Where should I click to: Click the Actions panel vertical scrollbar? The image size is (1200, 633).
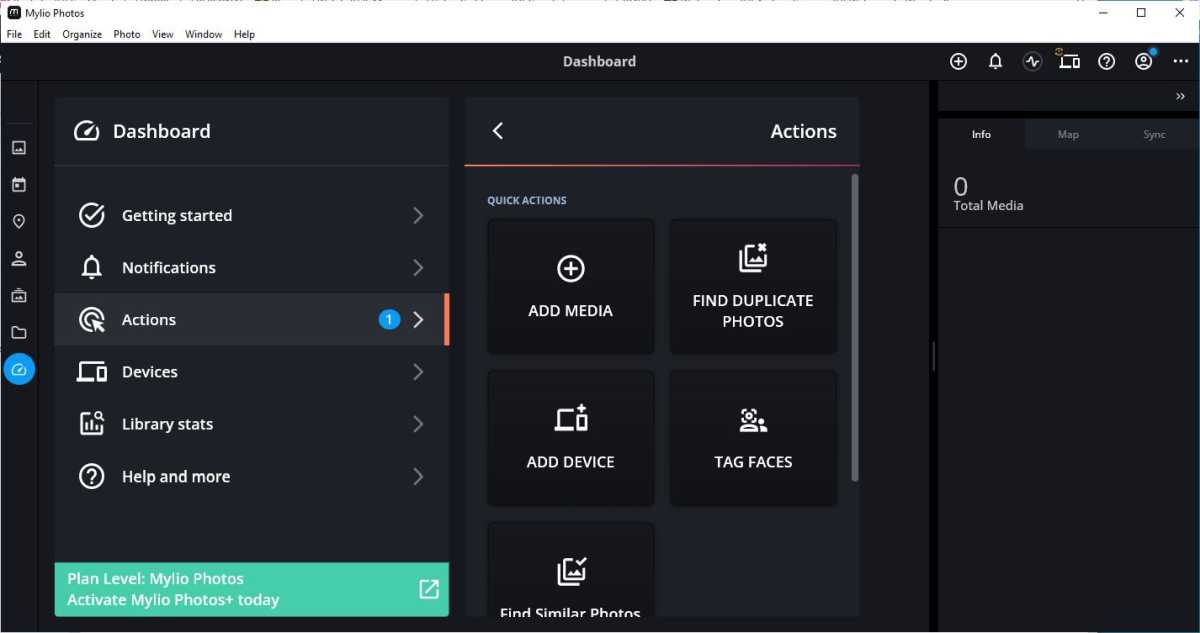click(855, 327)
